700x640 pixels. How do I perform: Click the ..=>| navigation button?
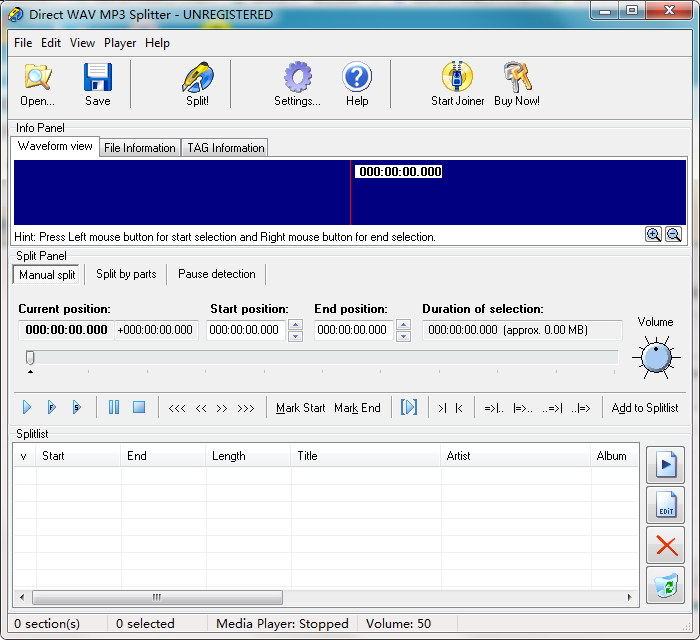click(x=552, y=408)
